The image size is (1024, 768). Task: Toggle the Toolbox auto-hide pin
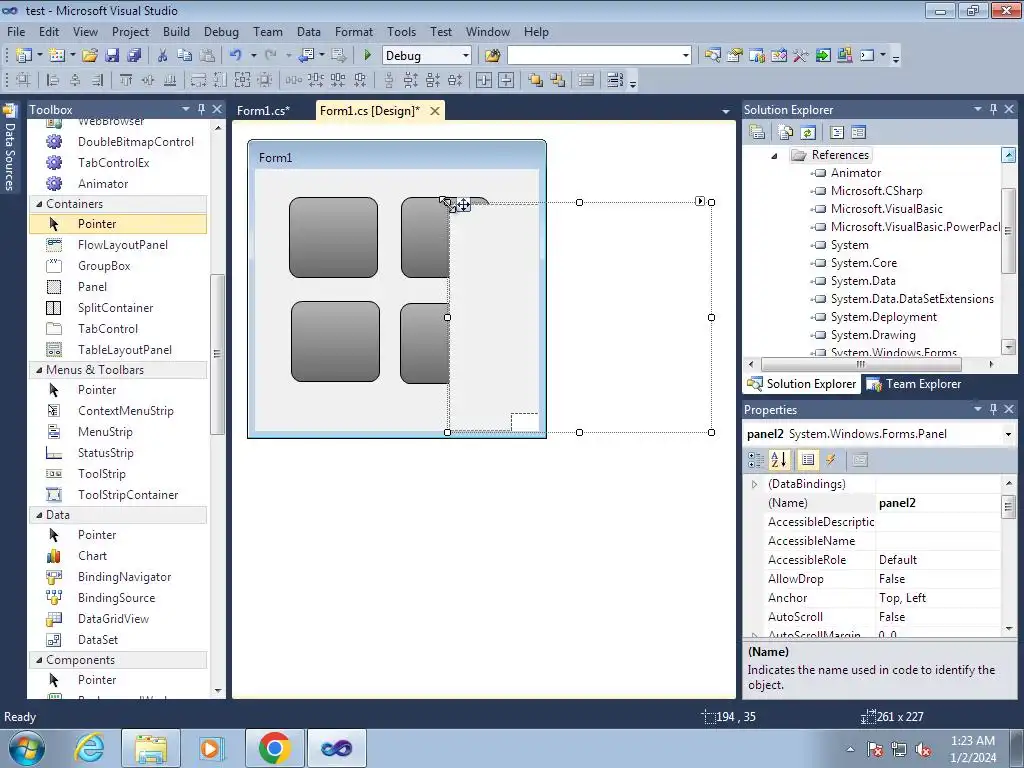[x=201, y=109]
